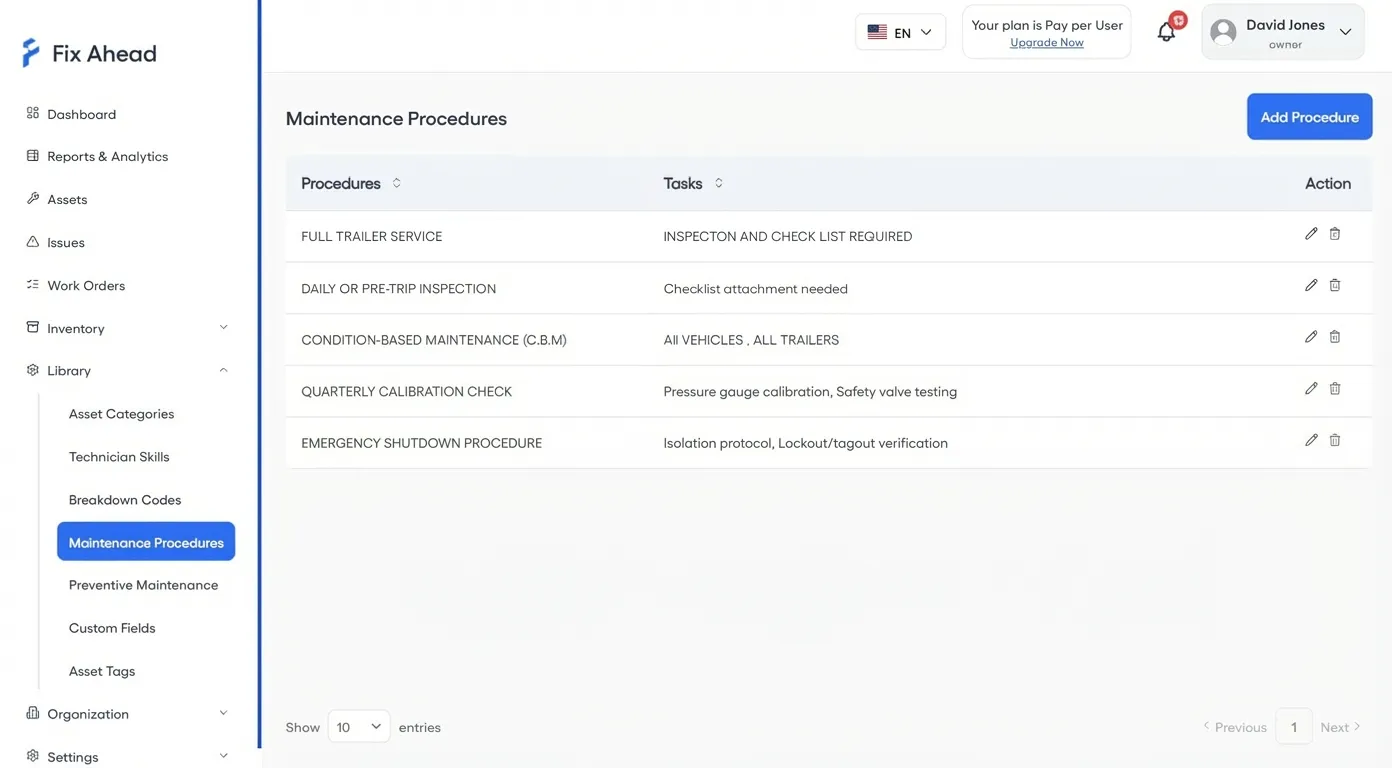Select Asset Categories under Library
Viewport: 1392px width, 768px height.
pyautogui.click(x=121, y=413)
